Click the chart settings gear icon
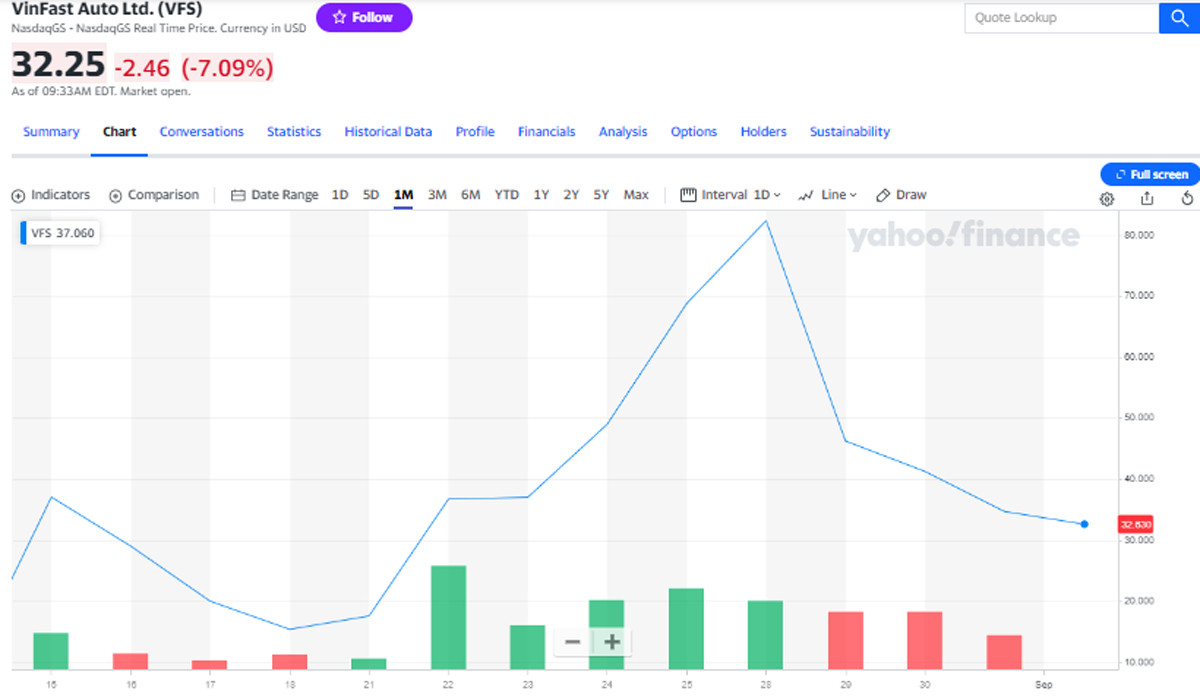Image resolution: width=1200 pixels, height=700 pixels. 1107,198
